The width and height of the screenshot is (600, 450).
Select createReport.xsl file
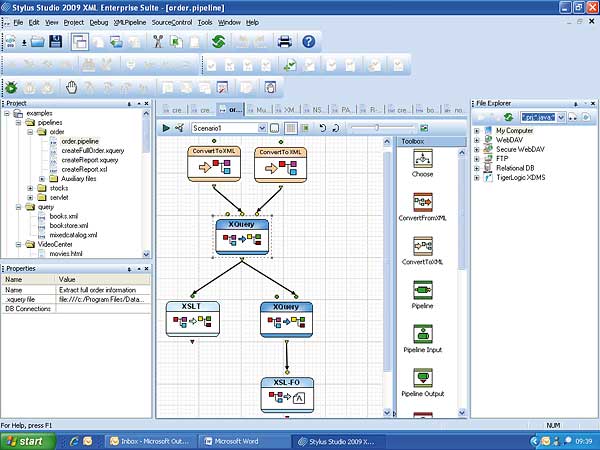tap(84, 170)
